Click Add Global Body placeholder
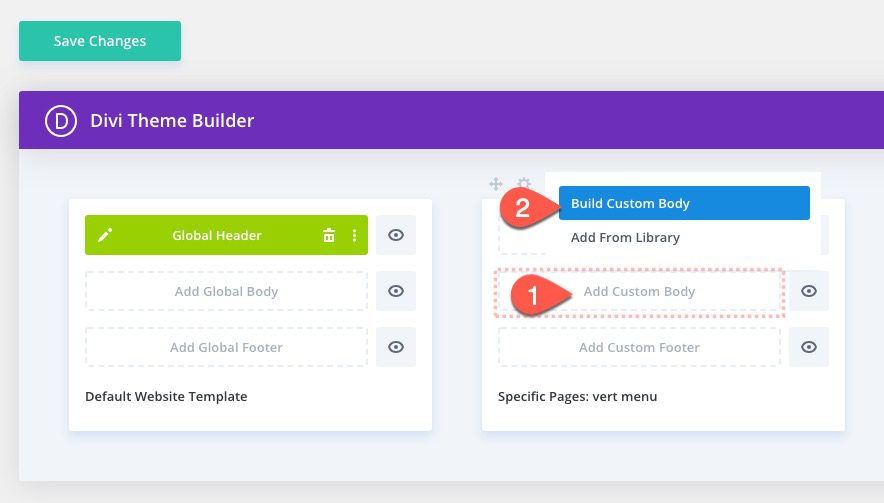This screenshot has width=884, height=503. [x=226, y=291]
